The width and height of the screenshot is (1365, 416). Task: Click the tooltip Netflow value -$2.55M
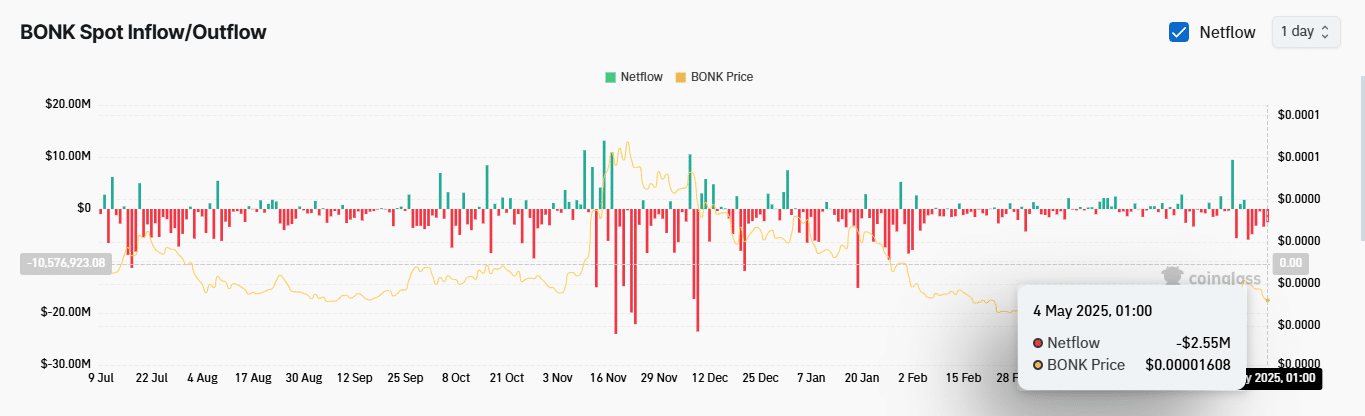[1203, 342]
